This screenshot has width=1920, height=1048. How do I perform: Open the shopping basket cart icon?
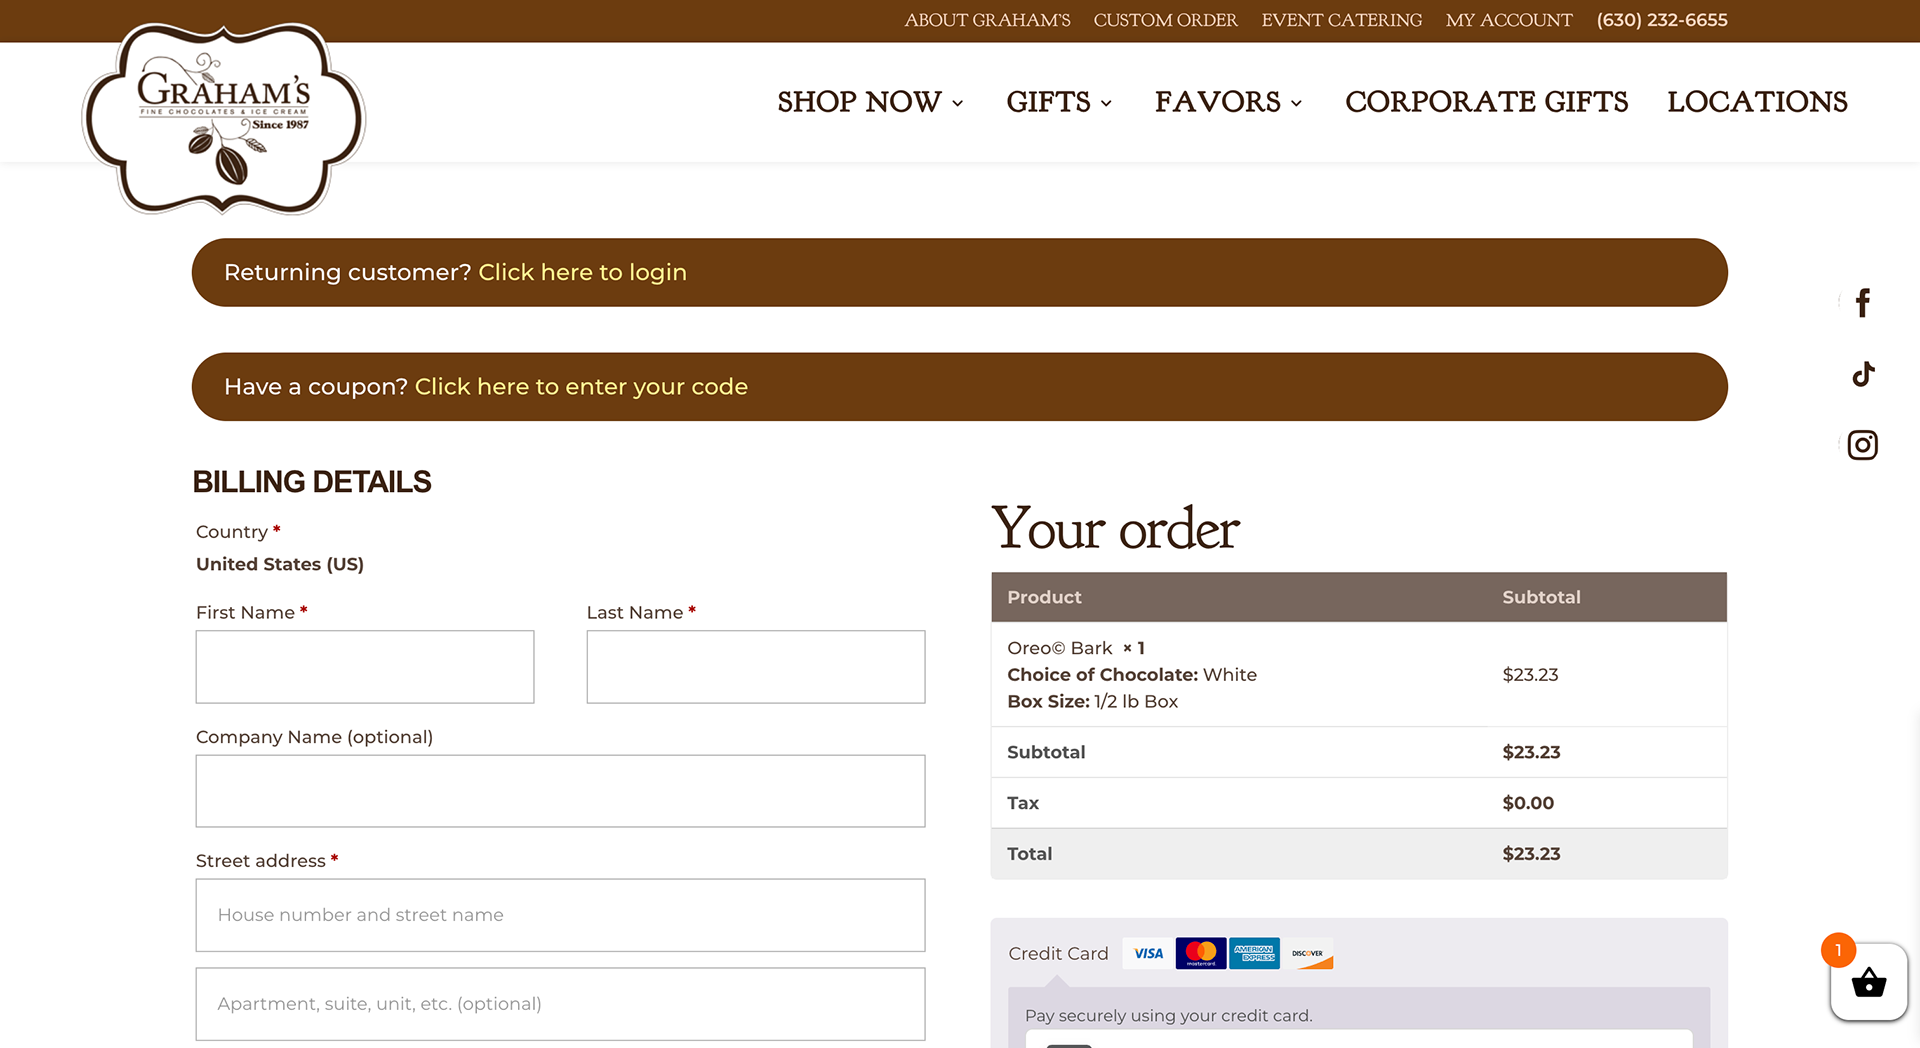click(x=1868, y=982)
